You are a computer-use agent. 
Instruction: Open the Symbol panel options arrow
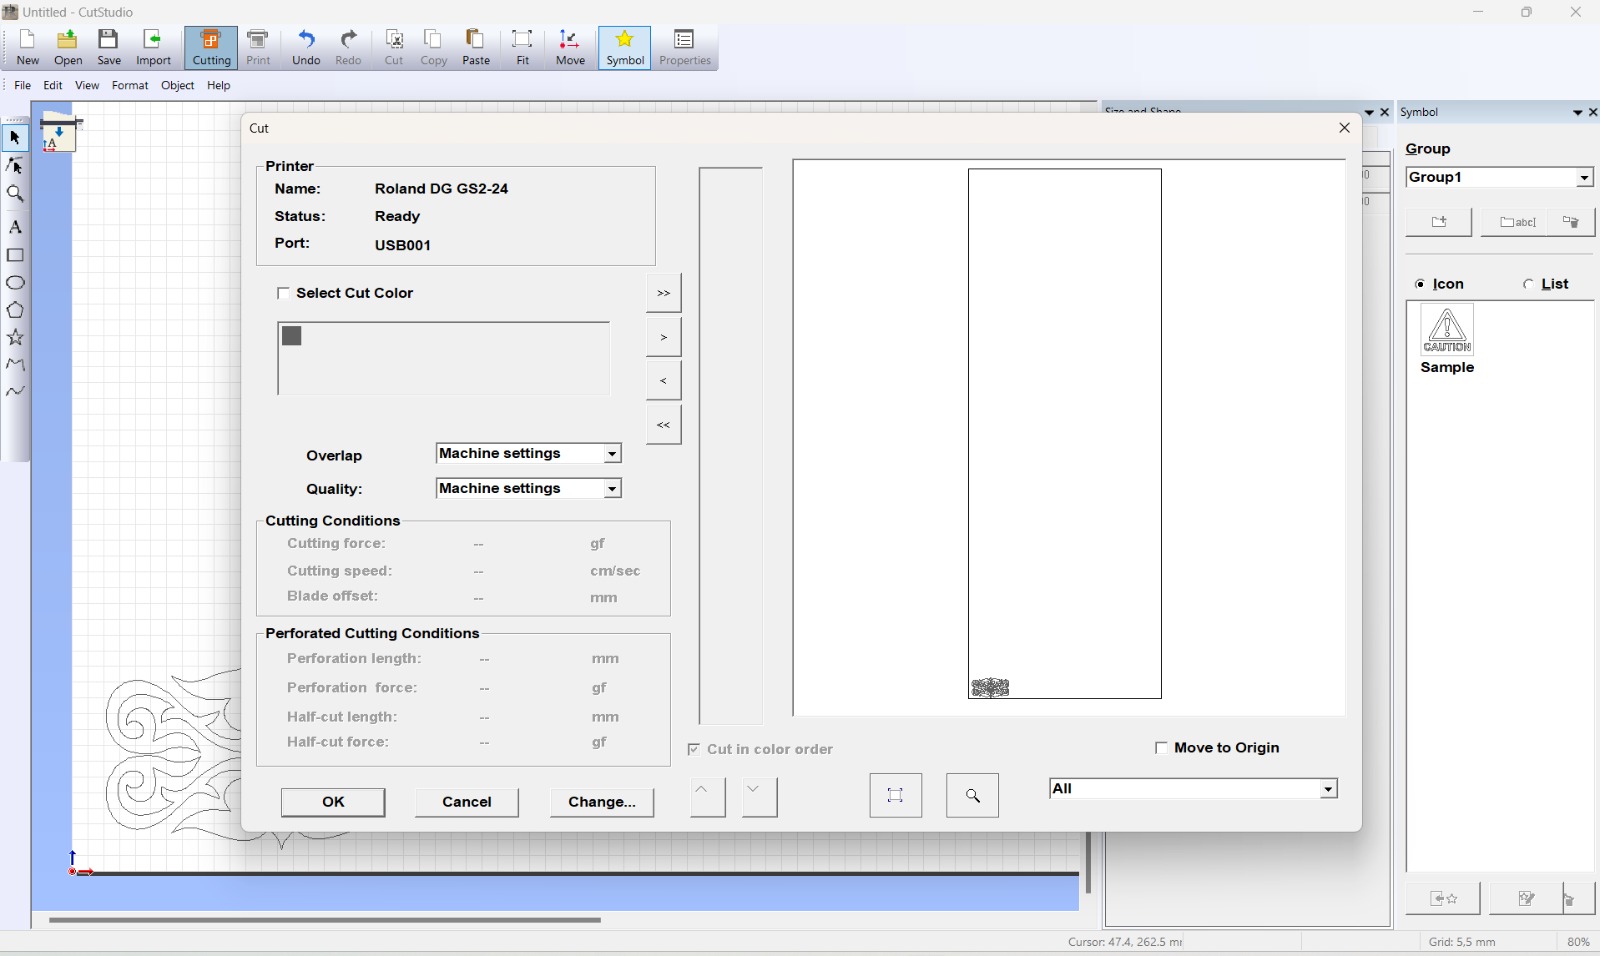pyautogui.click(x=1577, y=113)
